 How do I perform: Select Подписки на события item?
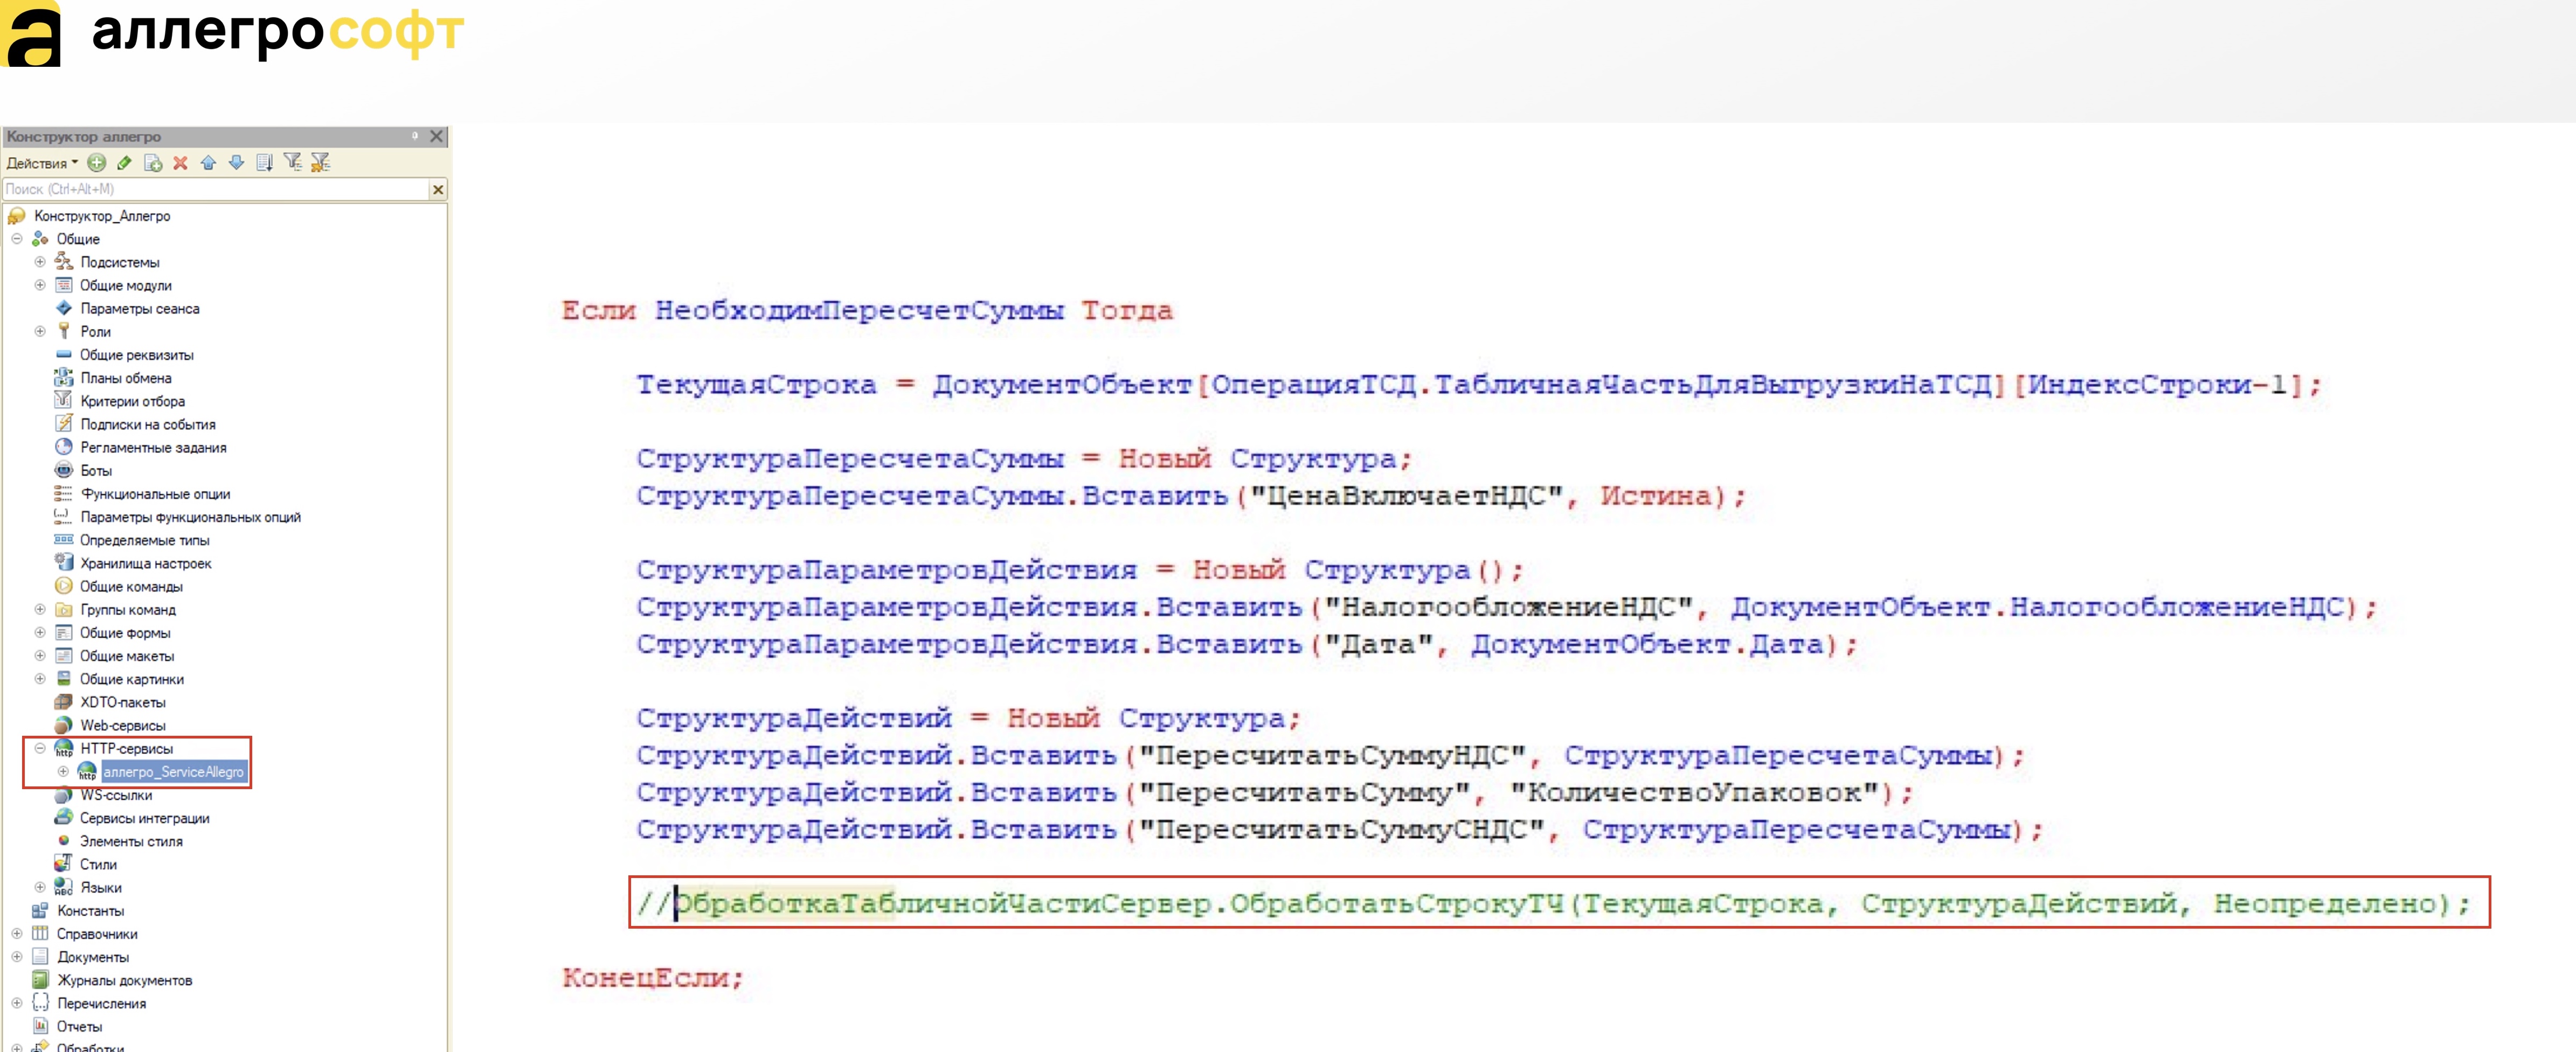click(148, 424)
